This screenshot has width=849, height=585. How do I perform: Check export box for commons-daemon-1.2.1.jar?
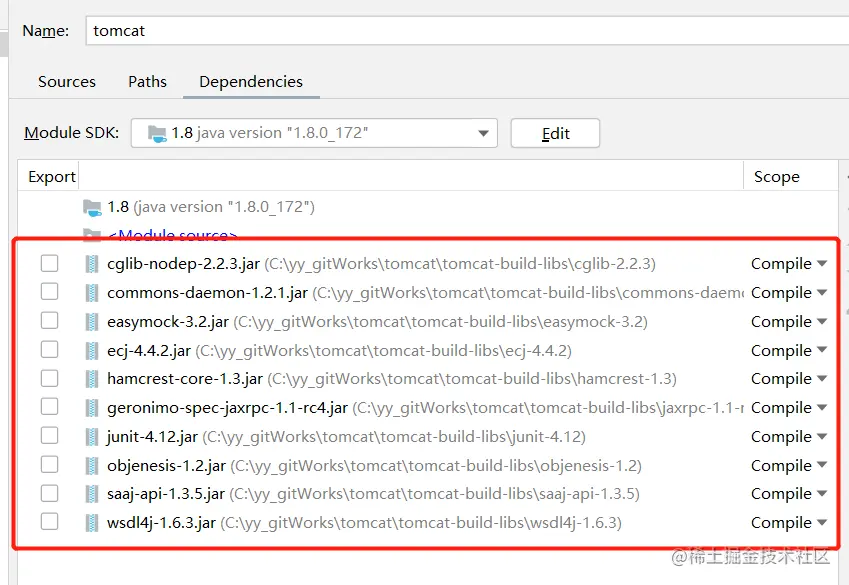49,291
